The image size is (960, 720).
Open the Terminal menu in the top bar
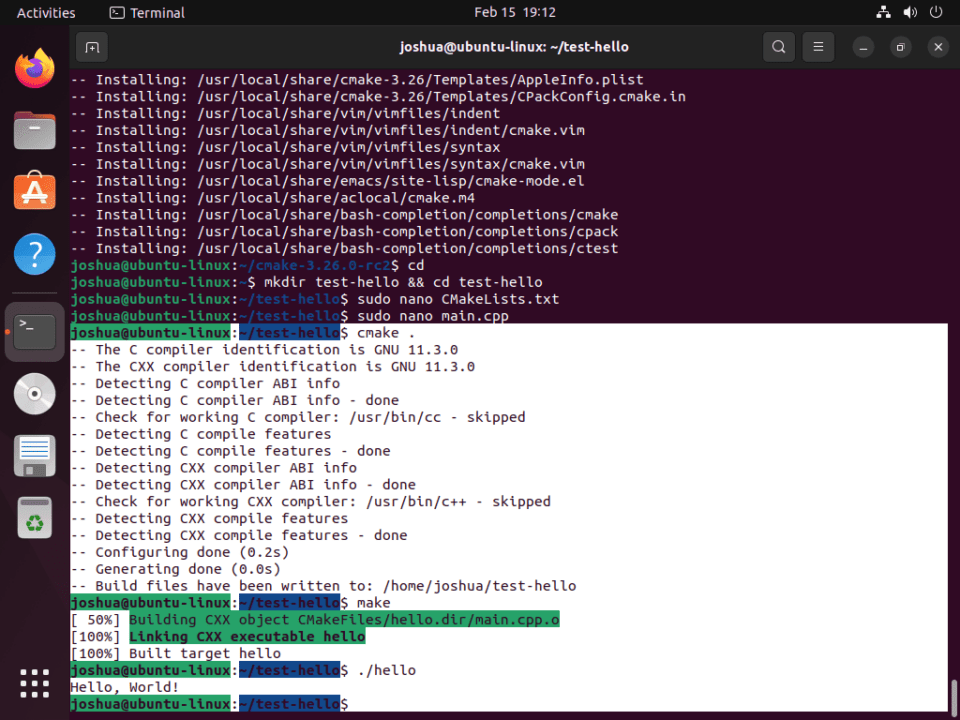pos(146,12)
